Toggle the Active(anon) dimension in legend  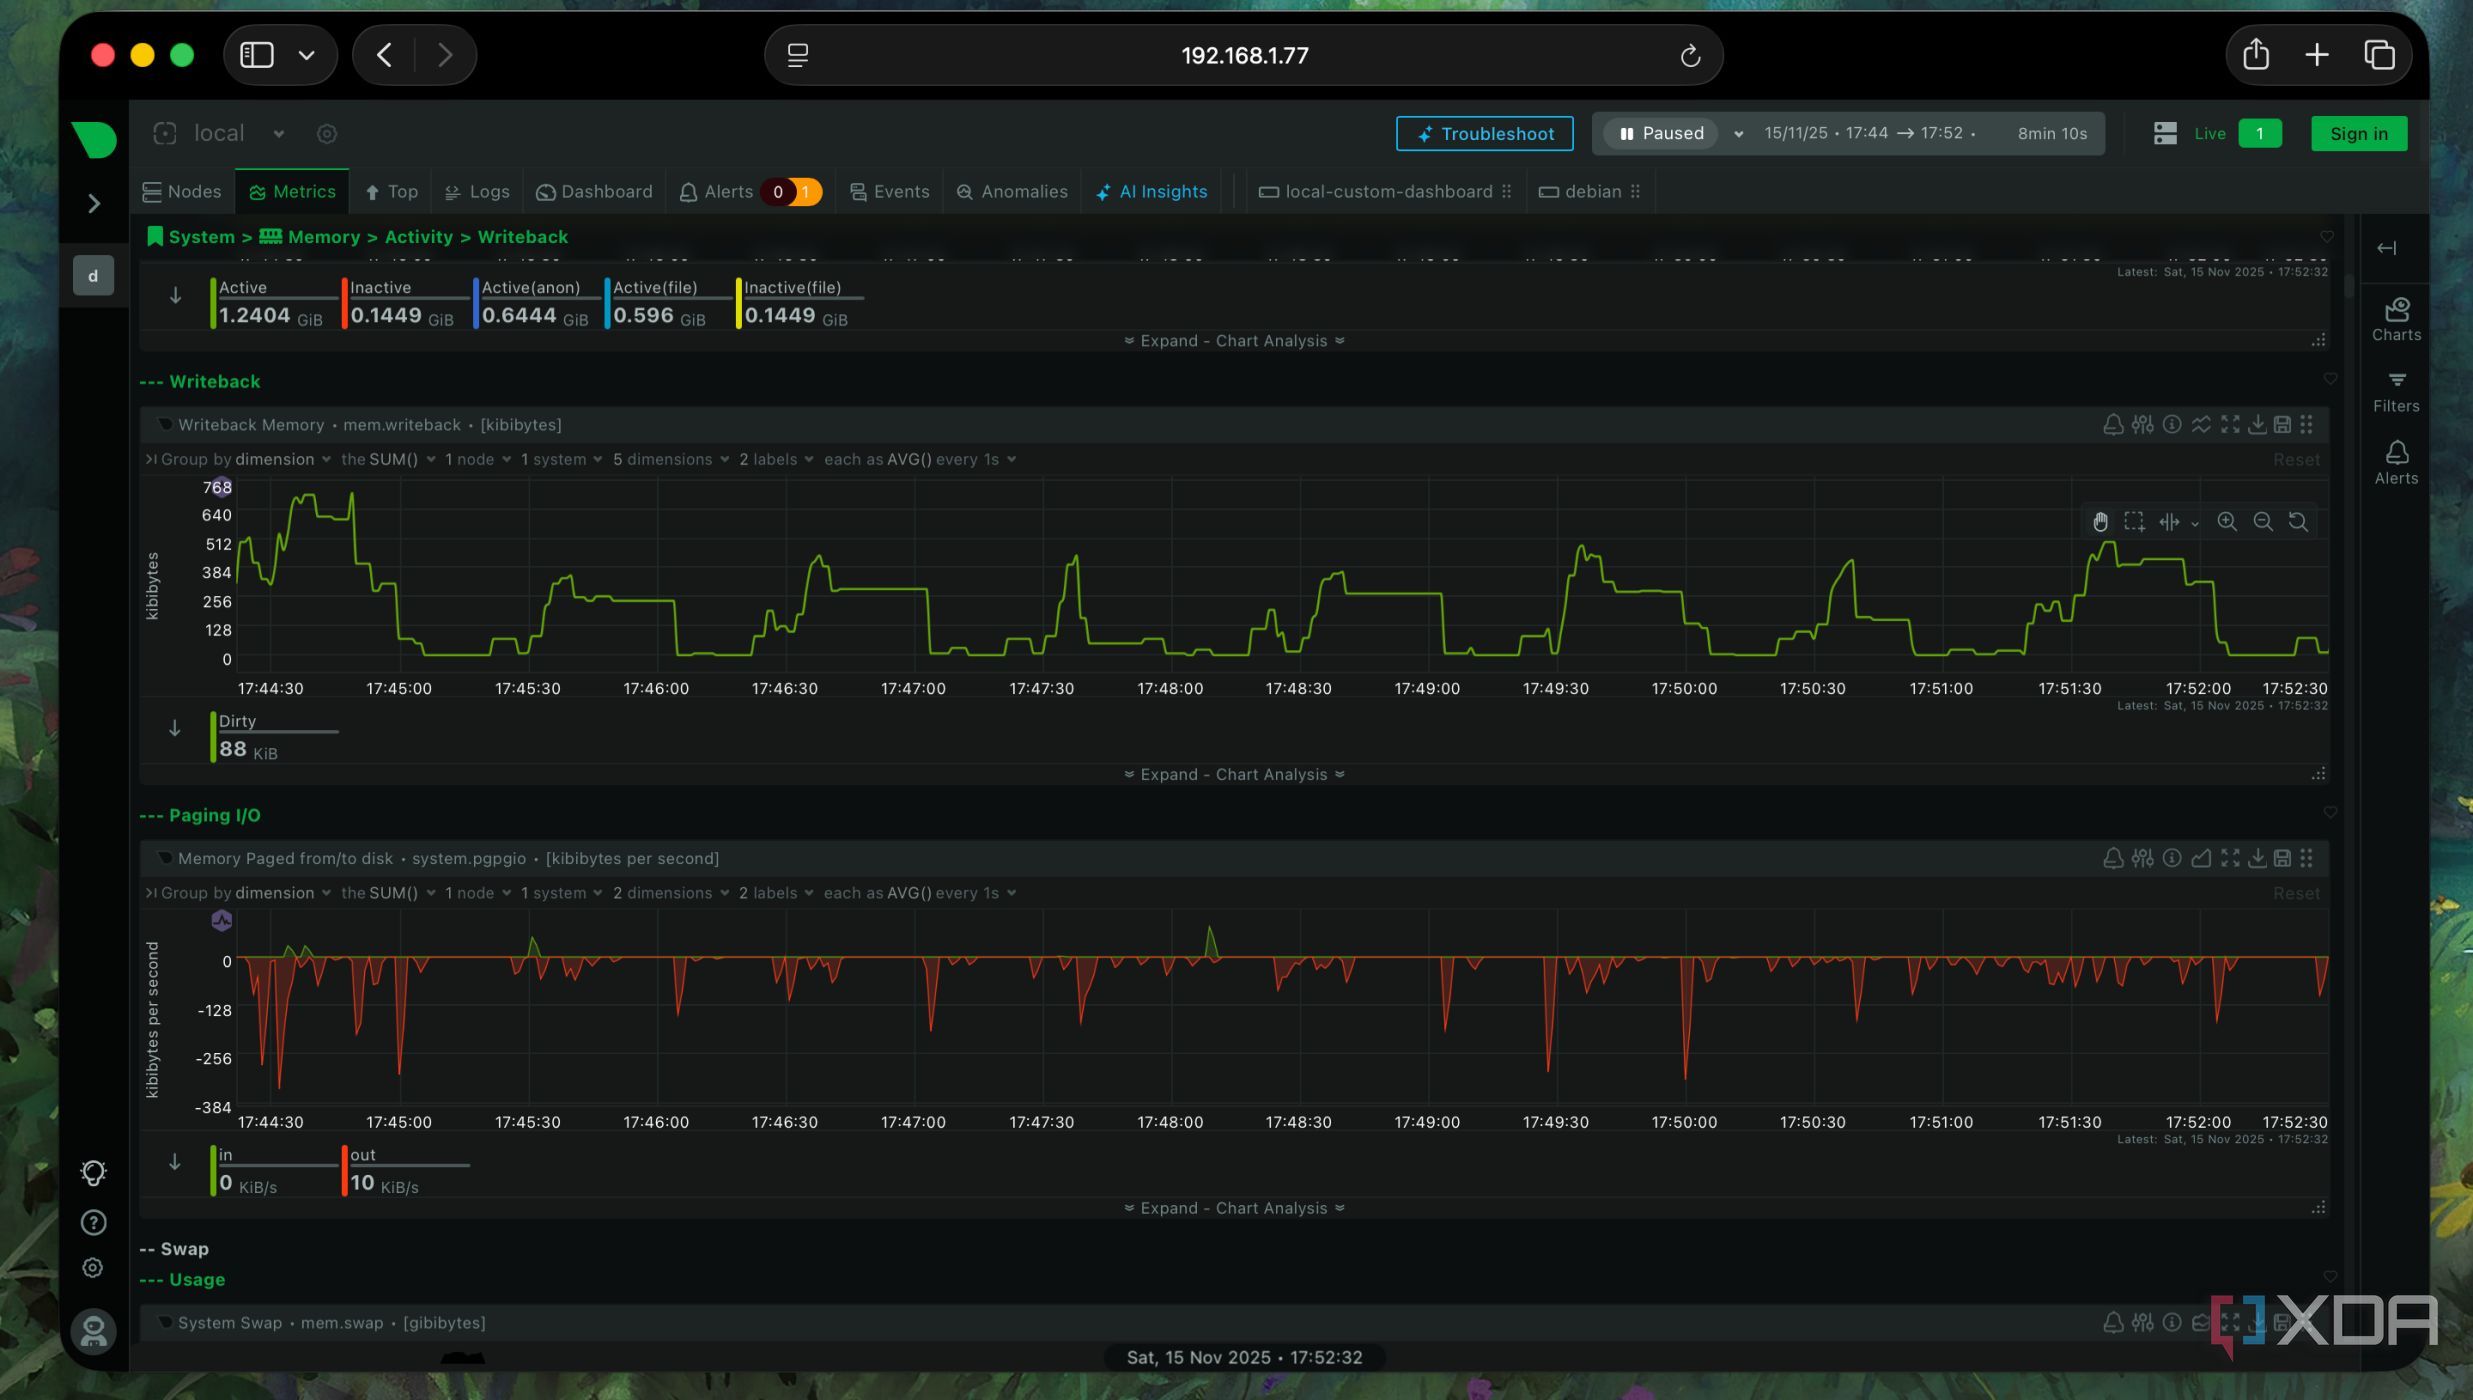(x=537, y=302)
